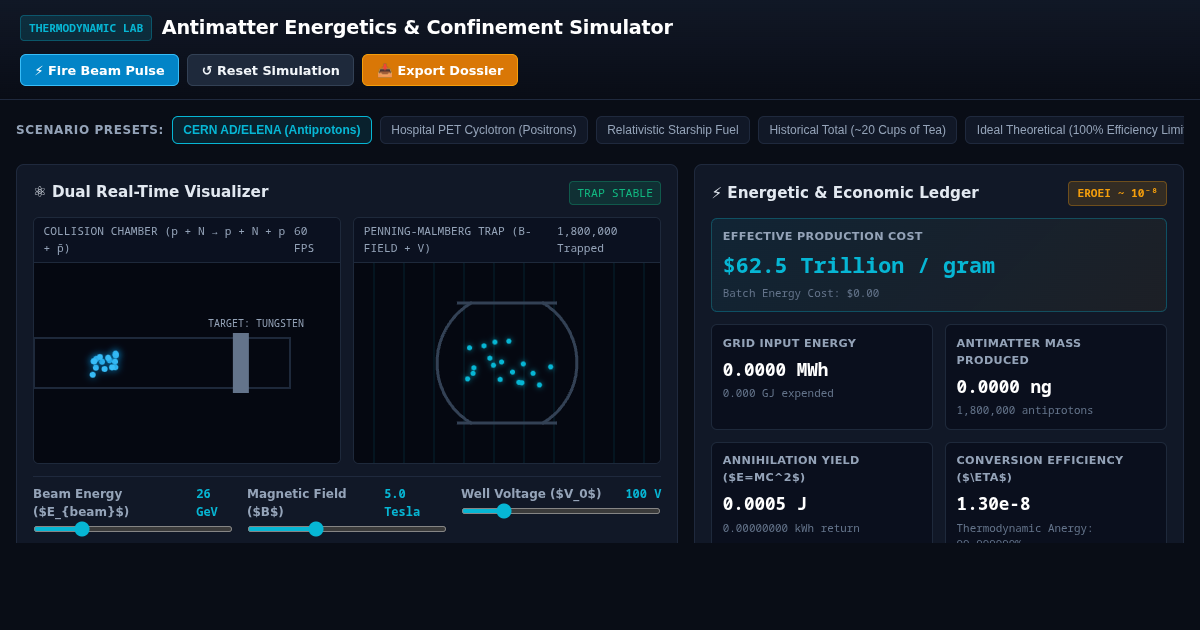This screenshot has height=630, width=1200.
Task: Select the Ideal Theoretical (100% Efficiency Limit) preset
Action: (x=1075, y=130)
